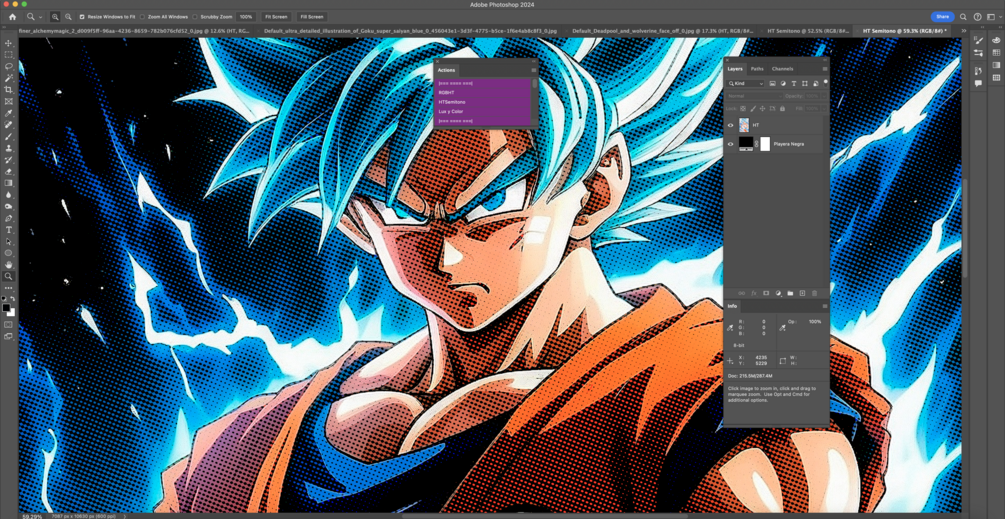Toggle lock all for the layer
This screenshot has width=1005, height=519.
coord(782,109)
